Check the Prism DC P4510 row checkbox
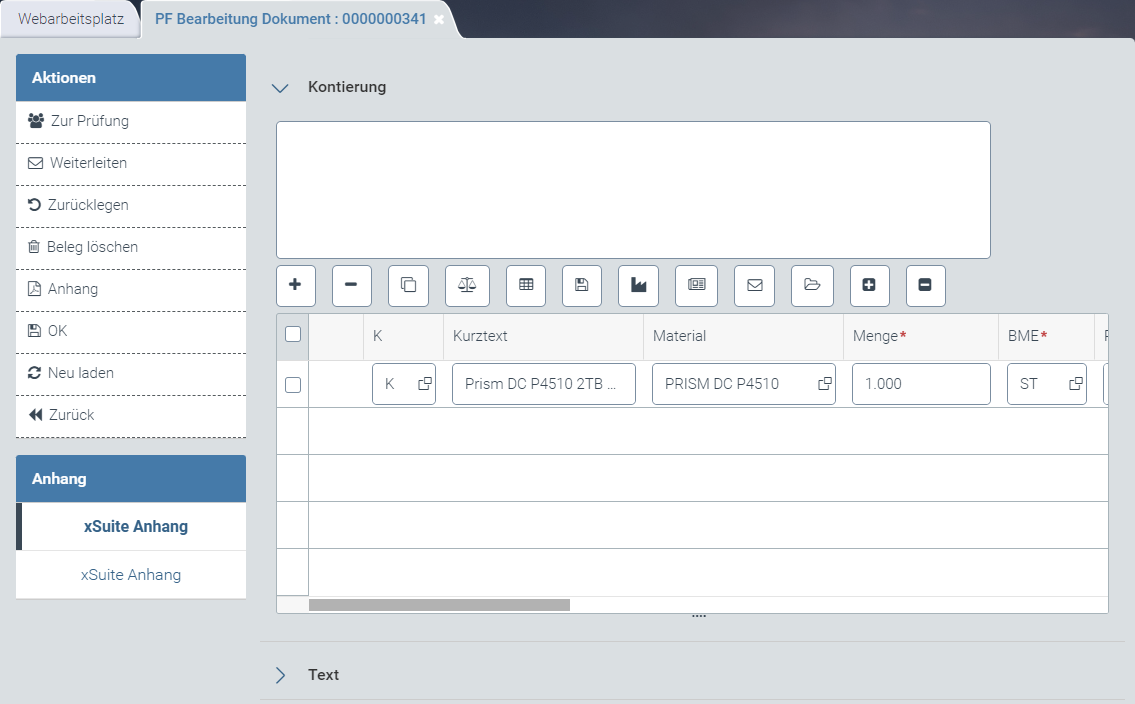This screenshot has height=704, width=1135. (x=293, y=384)
